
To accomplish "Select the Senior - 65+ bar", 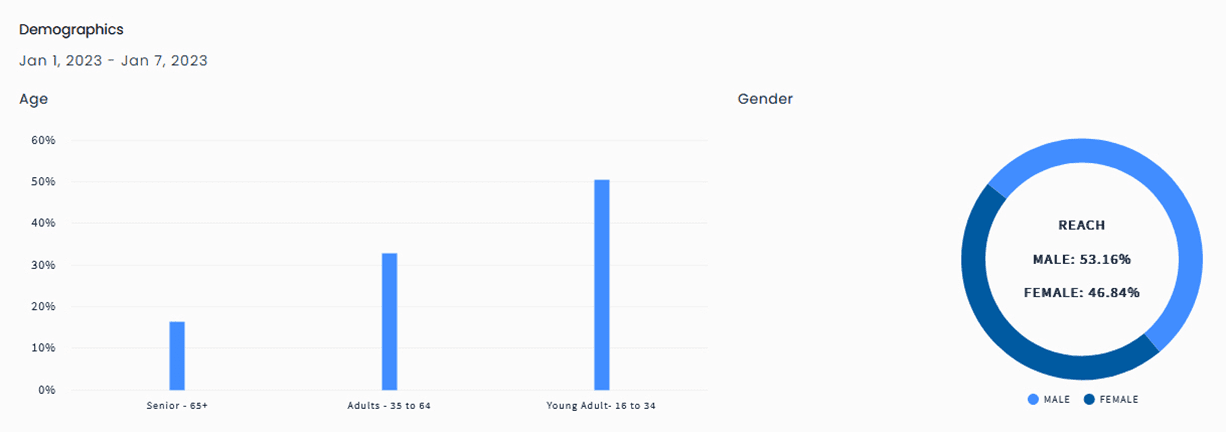I will click(177, 355).
